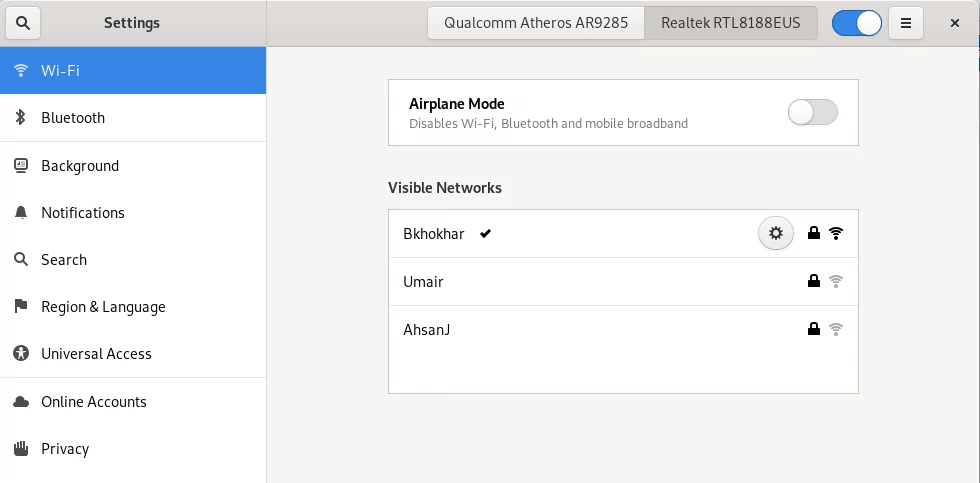This screenshot has width=980, height=483.
Task: Click the signal strength icon for AhsanJ
Action: coord(836,329)
